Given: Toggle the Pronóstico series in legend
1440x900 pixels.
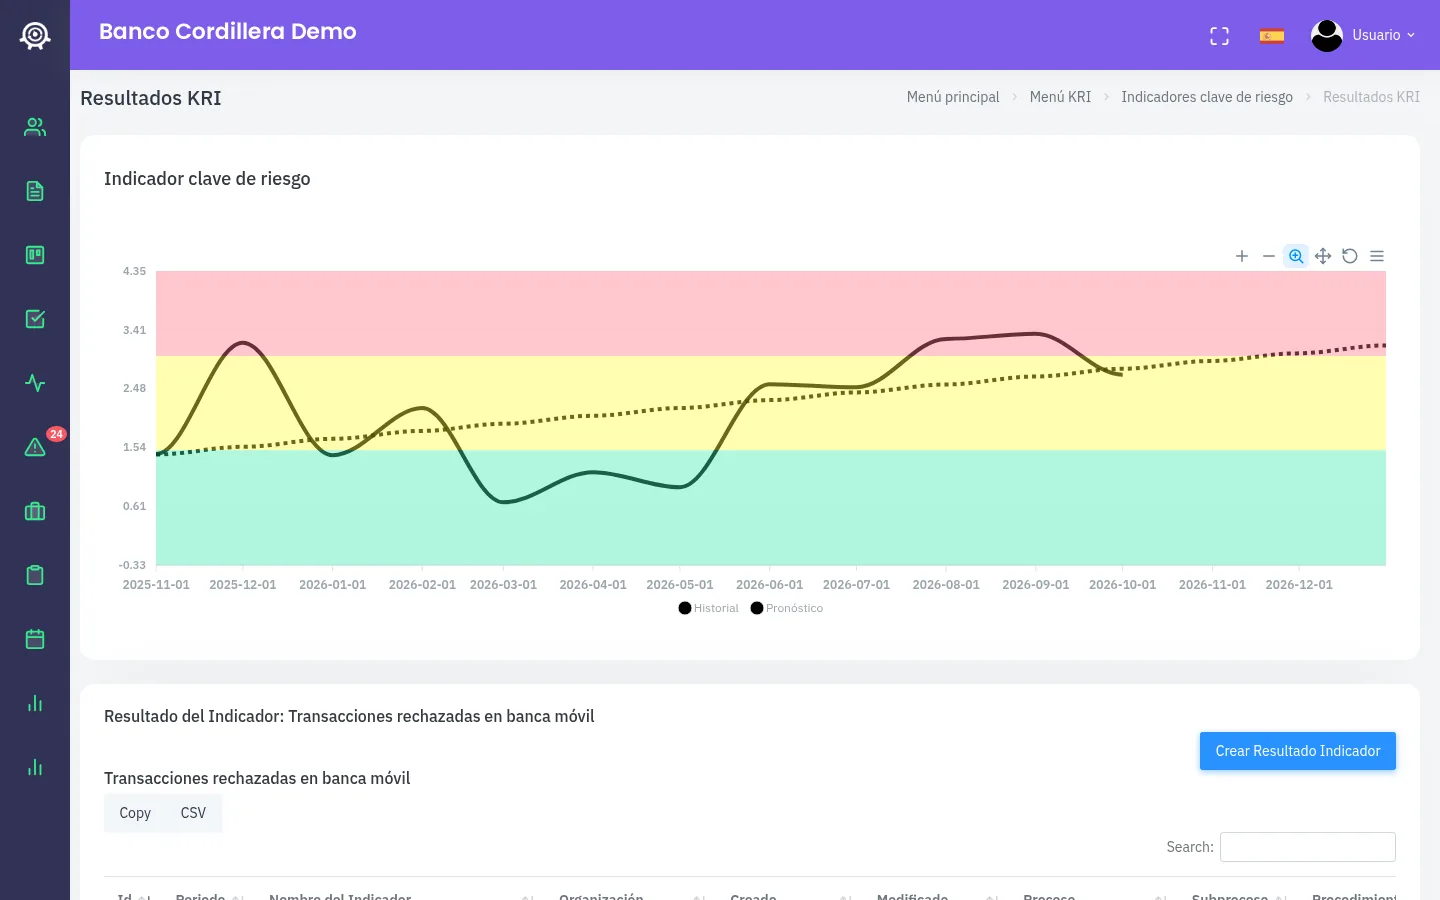Looking at the screenshot, I should point(787,608).
